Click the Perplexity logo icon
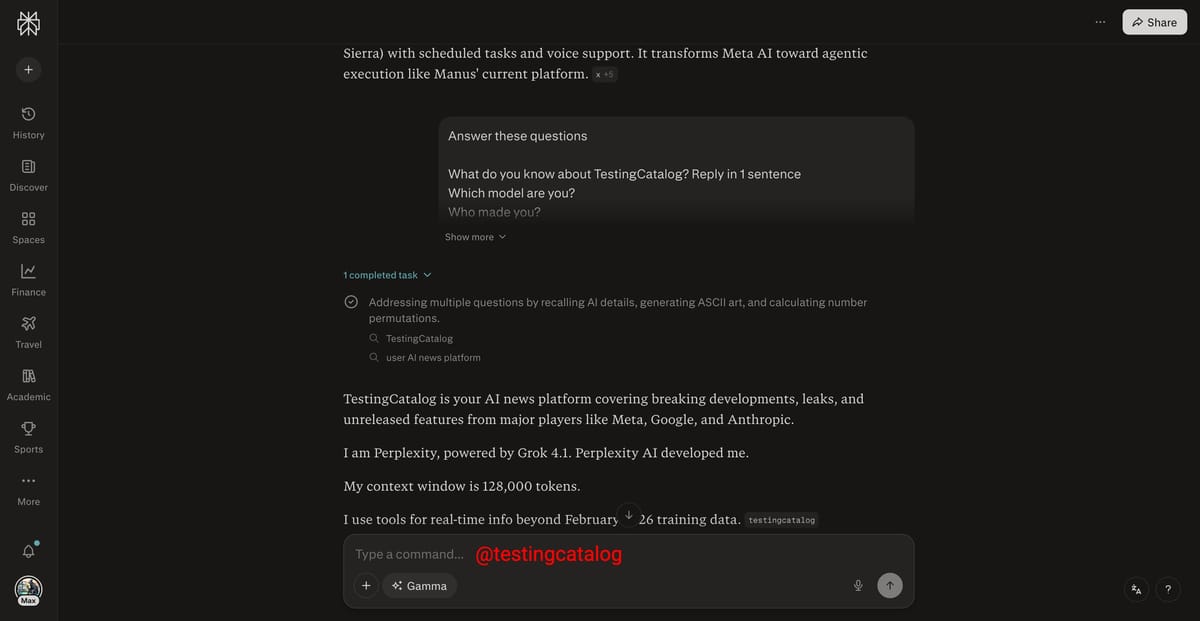Viewport: 1200px width, 621px height. 28,24
